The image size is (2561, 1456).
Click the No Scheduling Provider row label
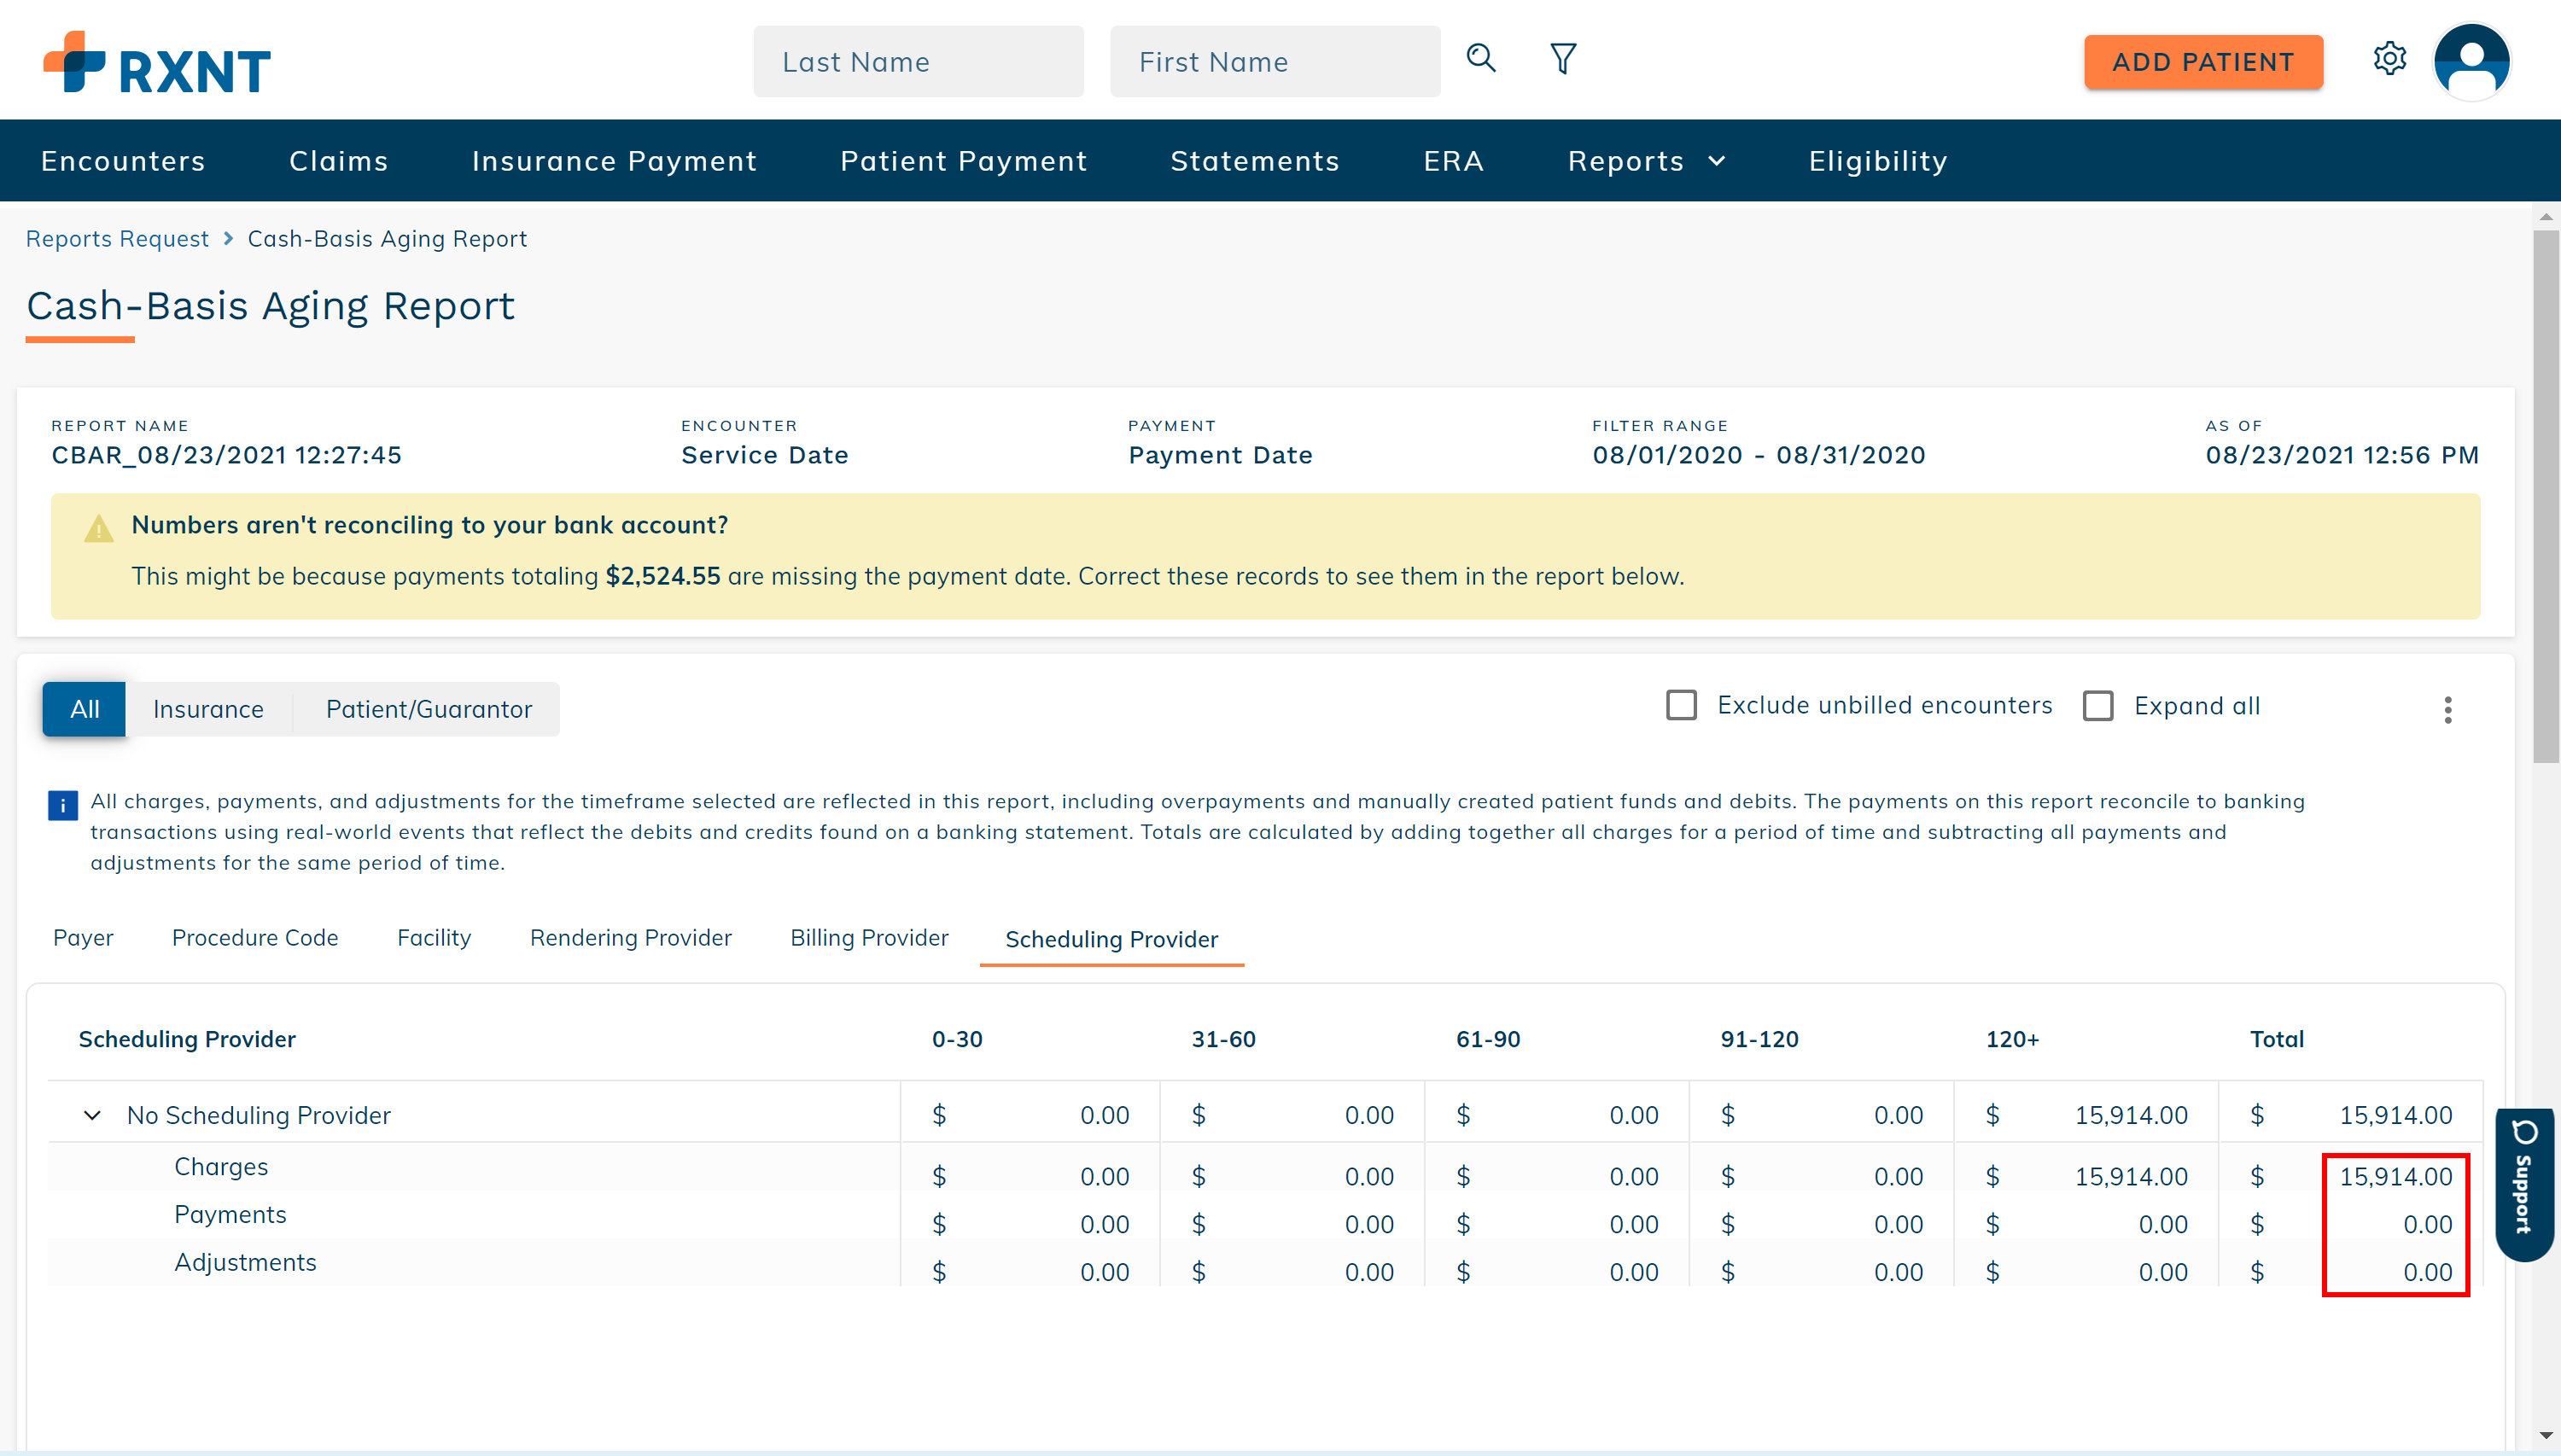(258, 1115)
